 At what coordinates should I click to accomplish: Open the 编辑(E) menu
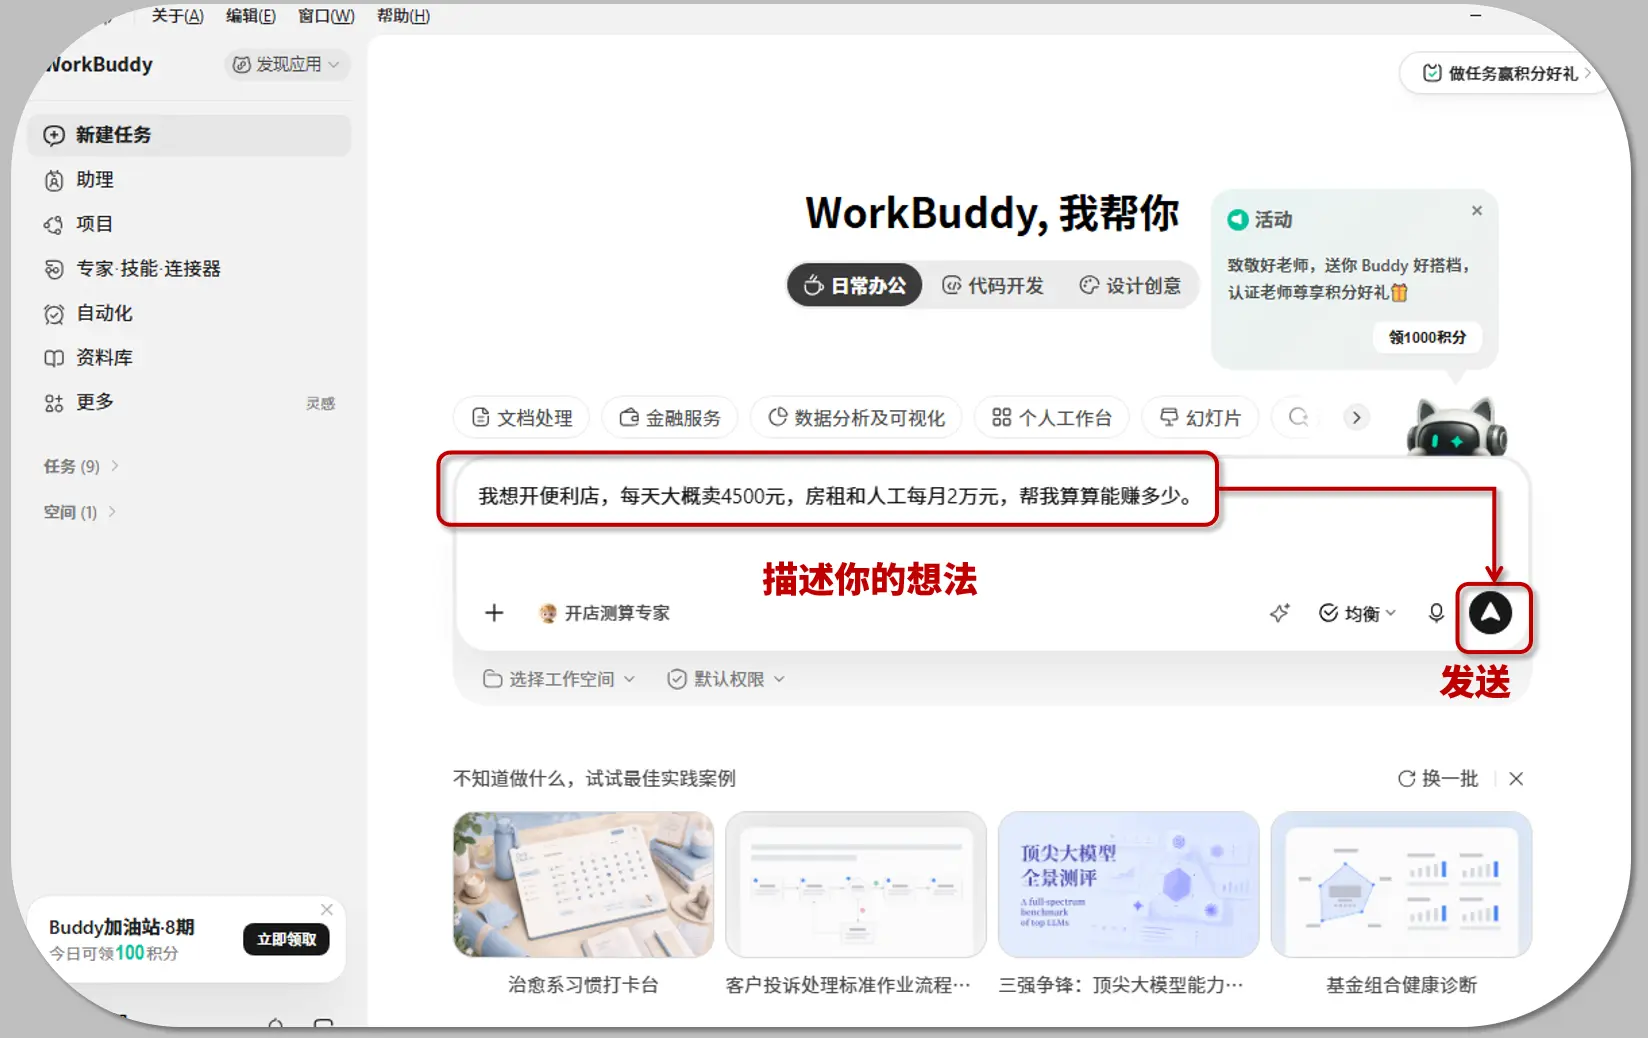point(250,16)
